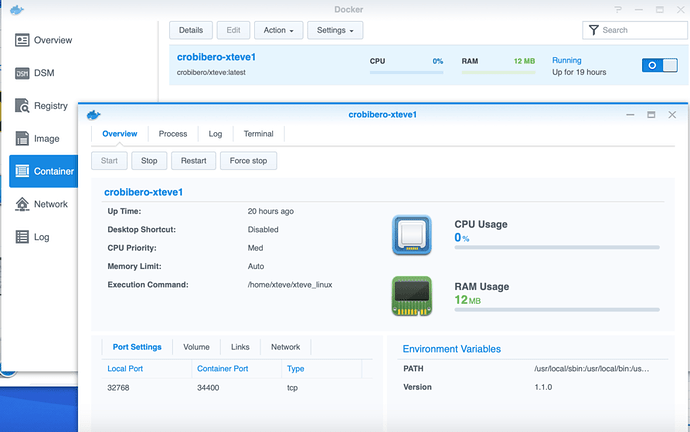The height and width of the screenshot is (432, 690).
Task: Click the crobibero/xteve:latest image name
Action: (211, 73)
